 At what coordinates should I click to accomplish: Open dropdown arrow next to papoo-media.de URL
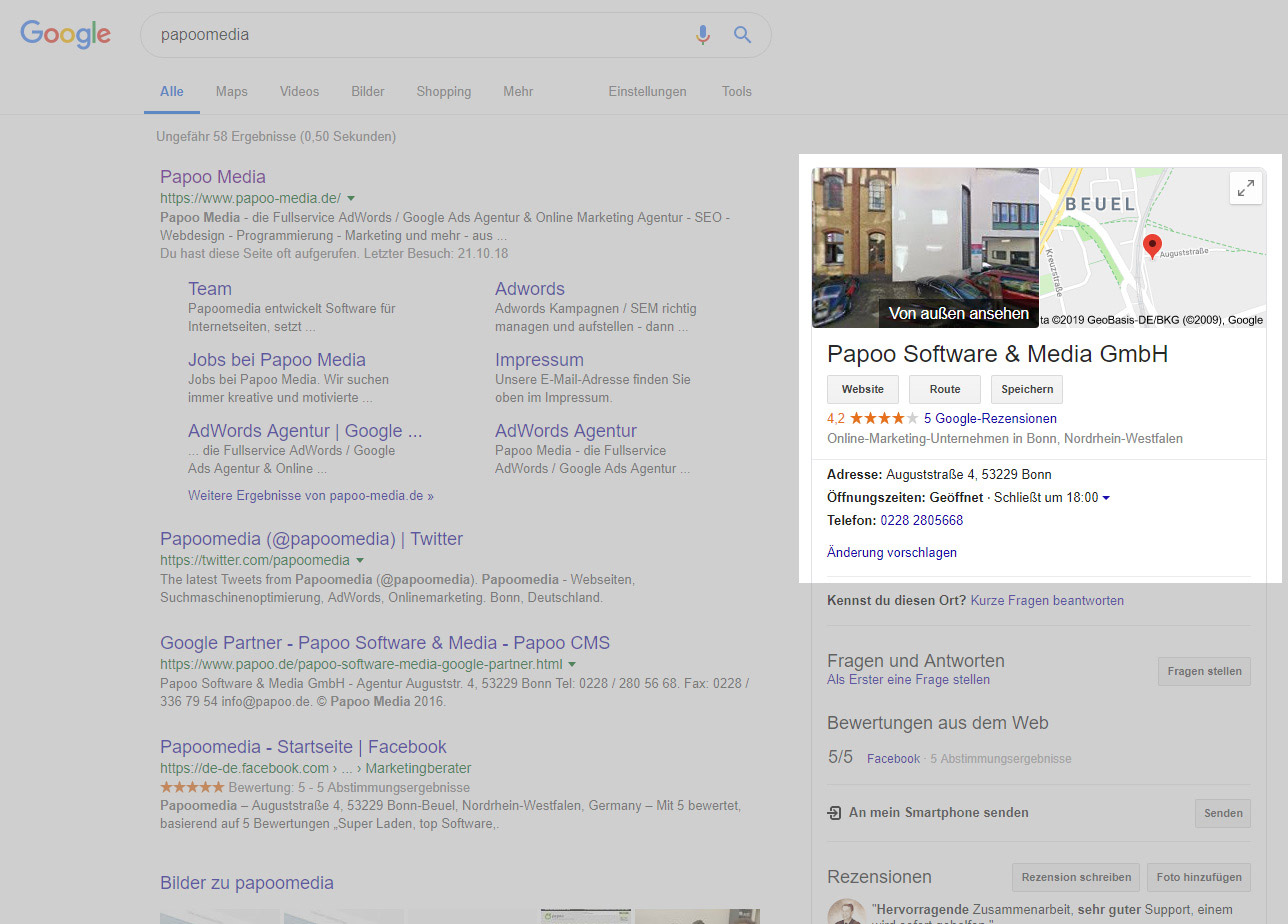[351, 198]
